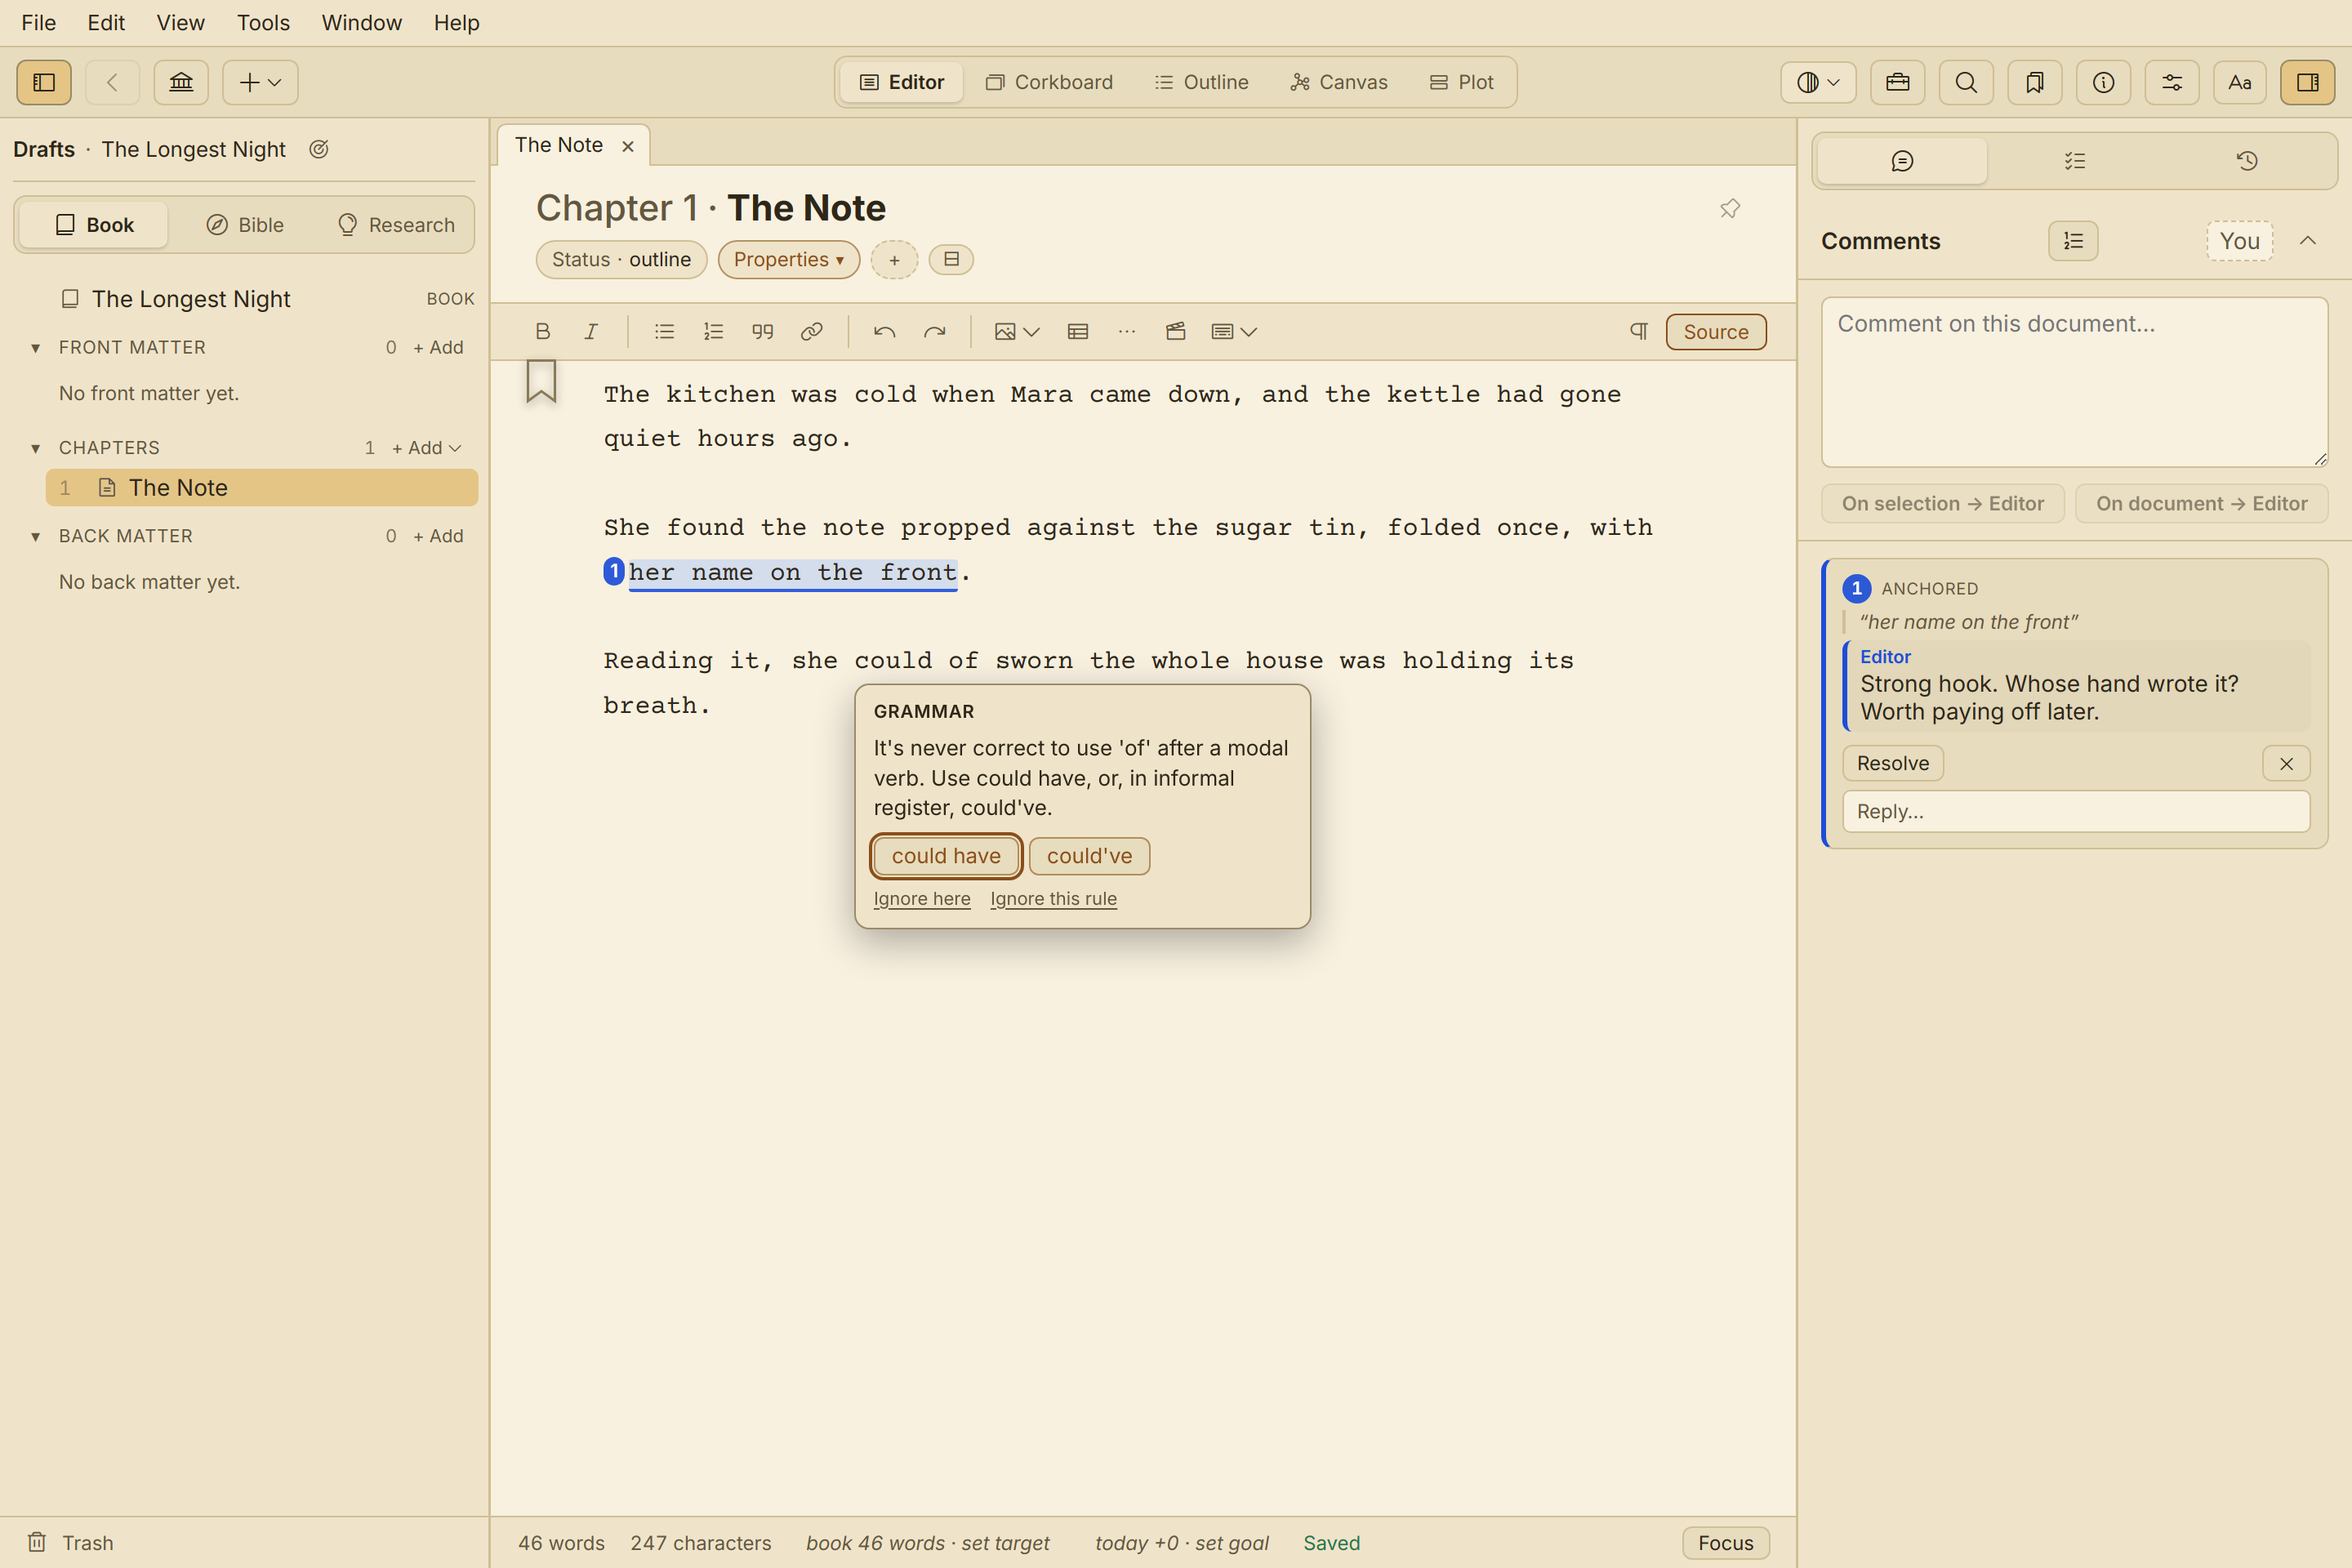Click the target icon next to The Longest Night
2352x1568 pixels.
click(x=319, y=149)
